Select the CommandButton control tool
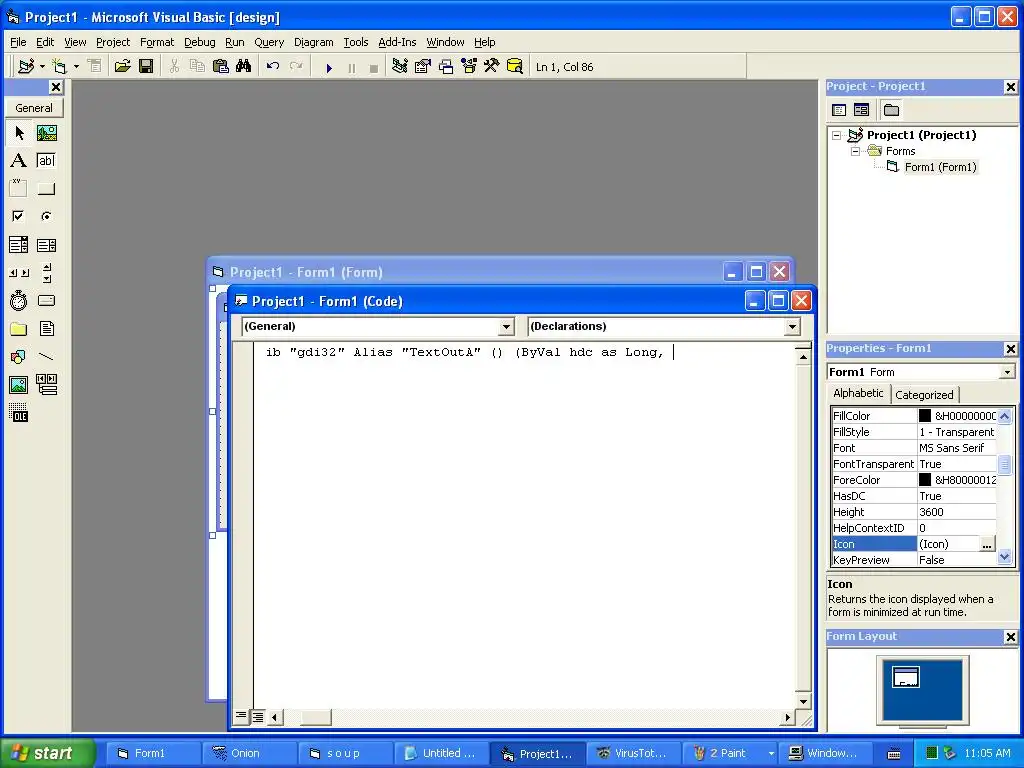This screenshot has height=768, width=1024. point(46,189)
